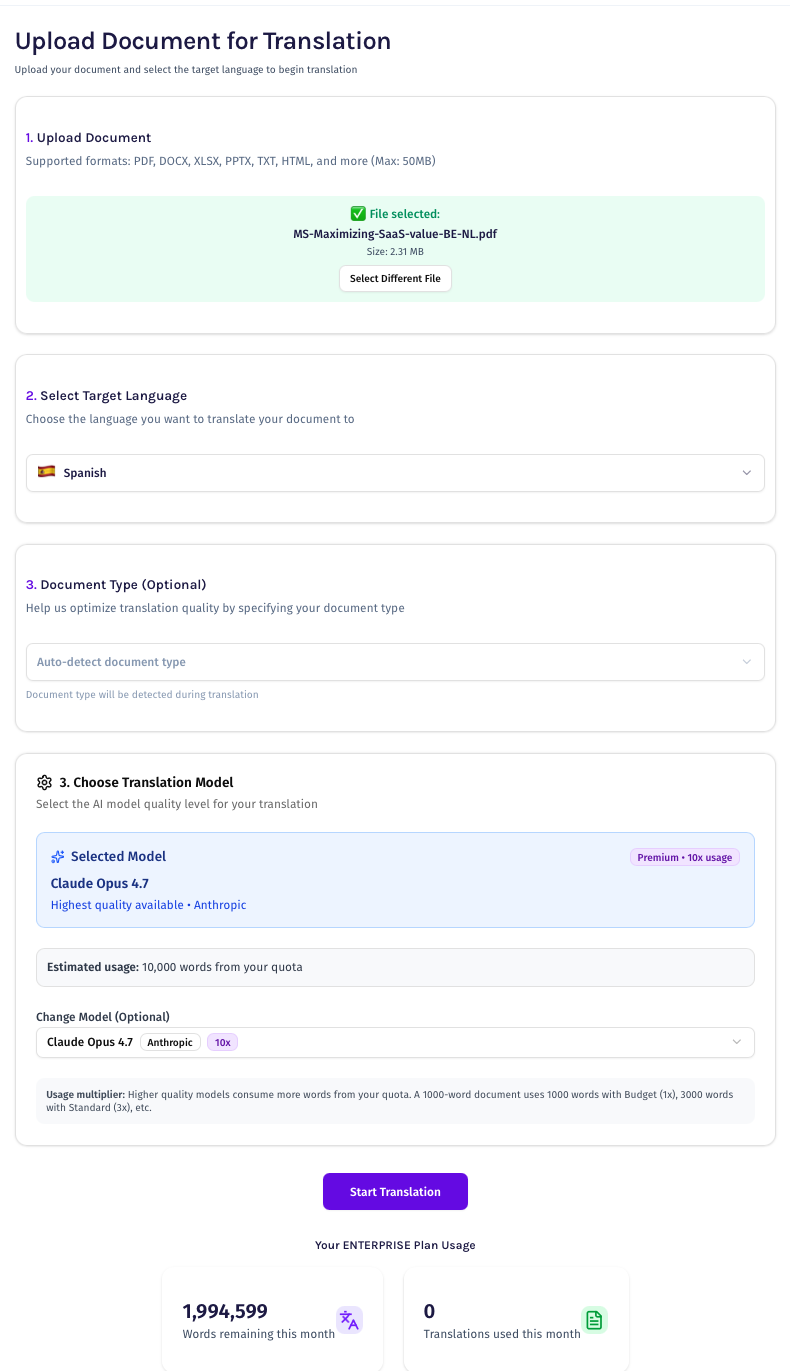
Task: Click the document icon beside Translations used
Action: tap(594, 1320)
